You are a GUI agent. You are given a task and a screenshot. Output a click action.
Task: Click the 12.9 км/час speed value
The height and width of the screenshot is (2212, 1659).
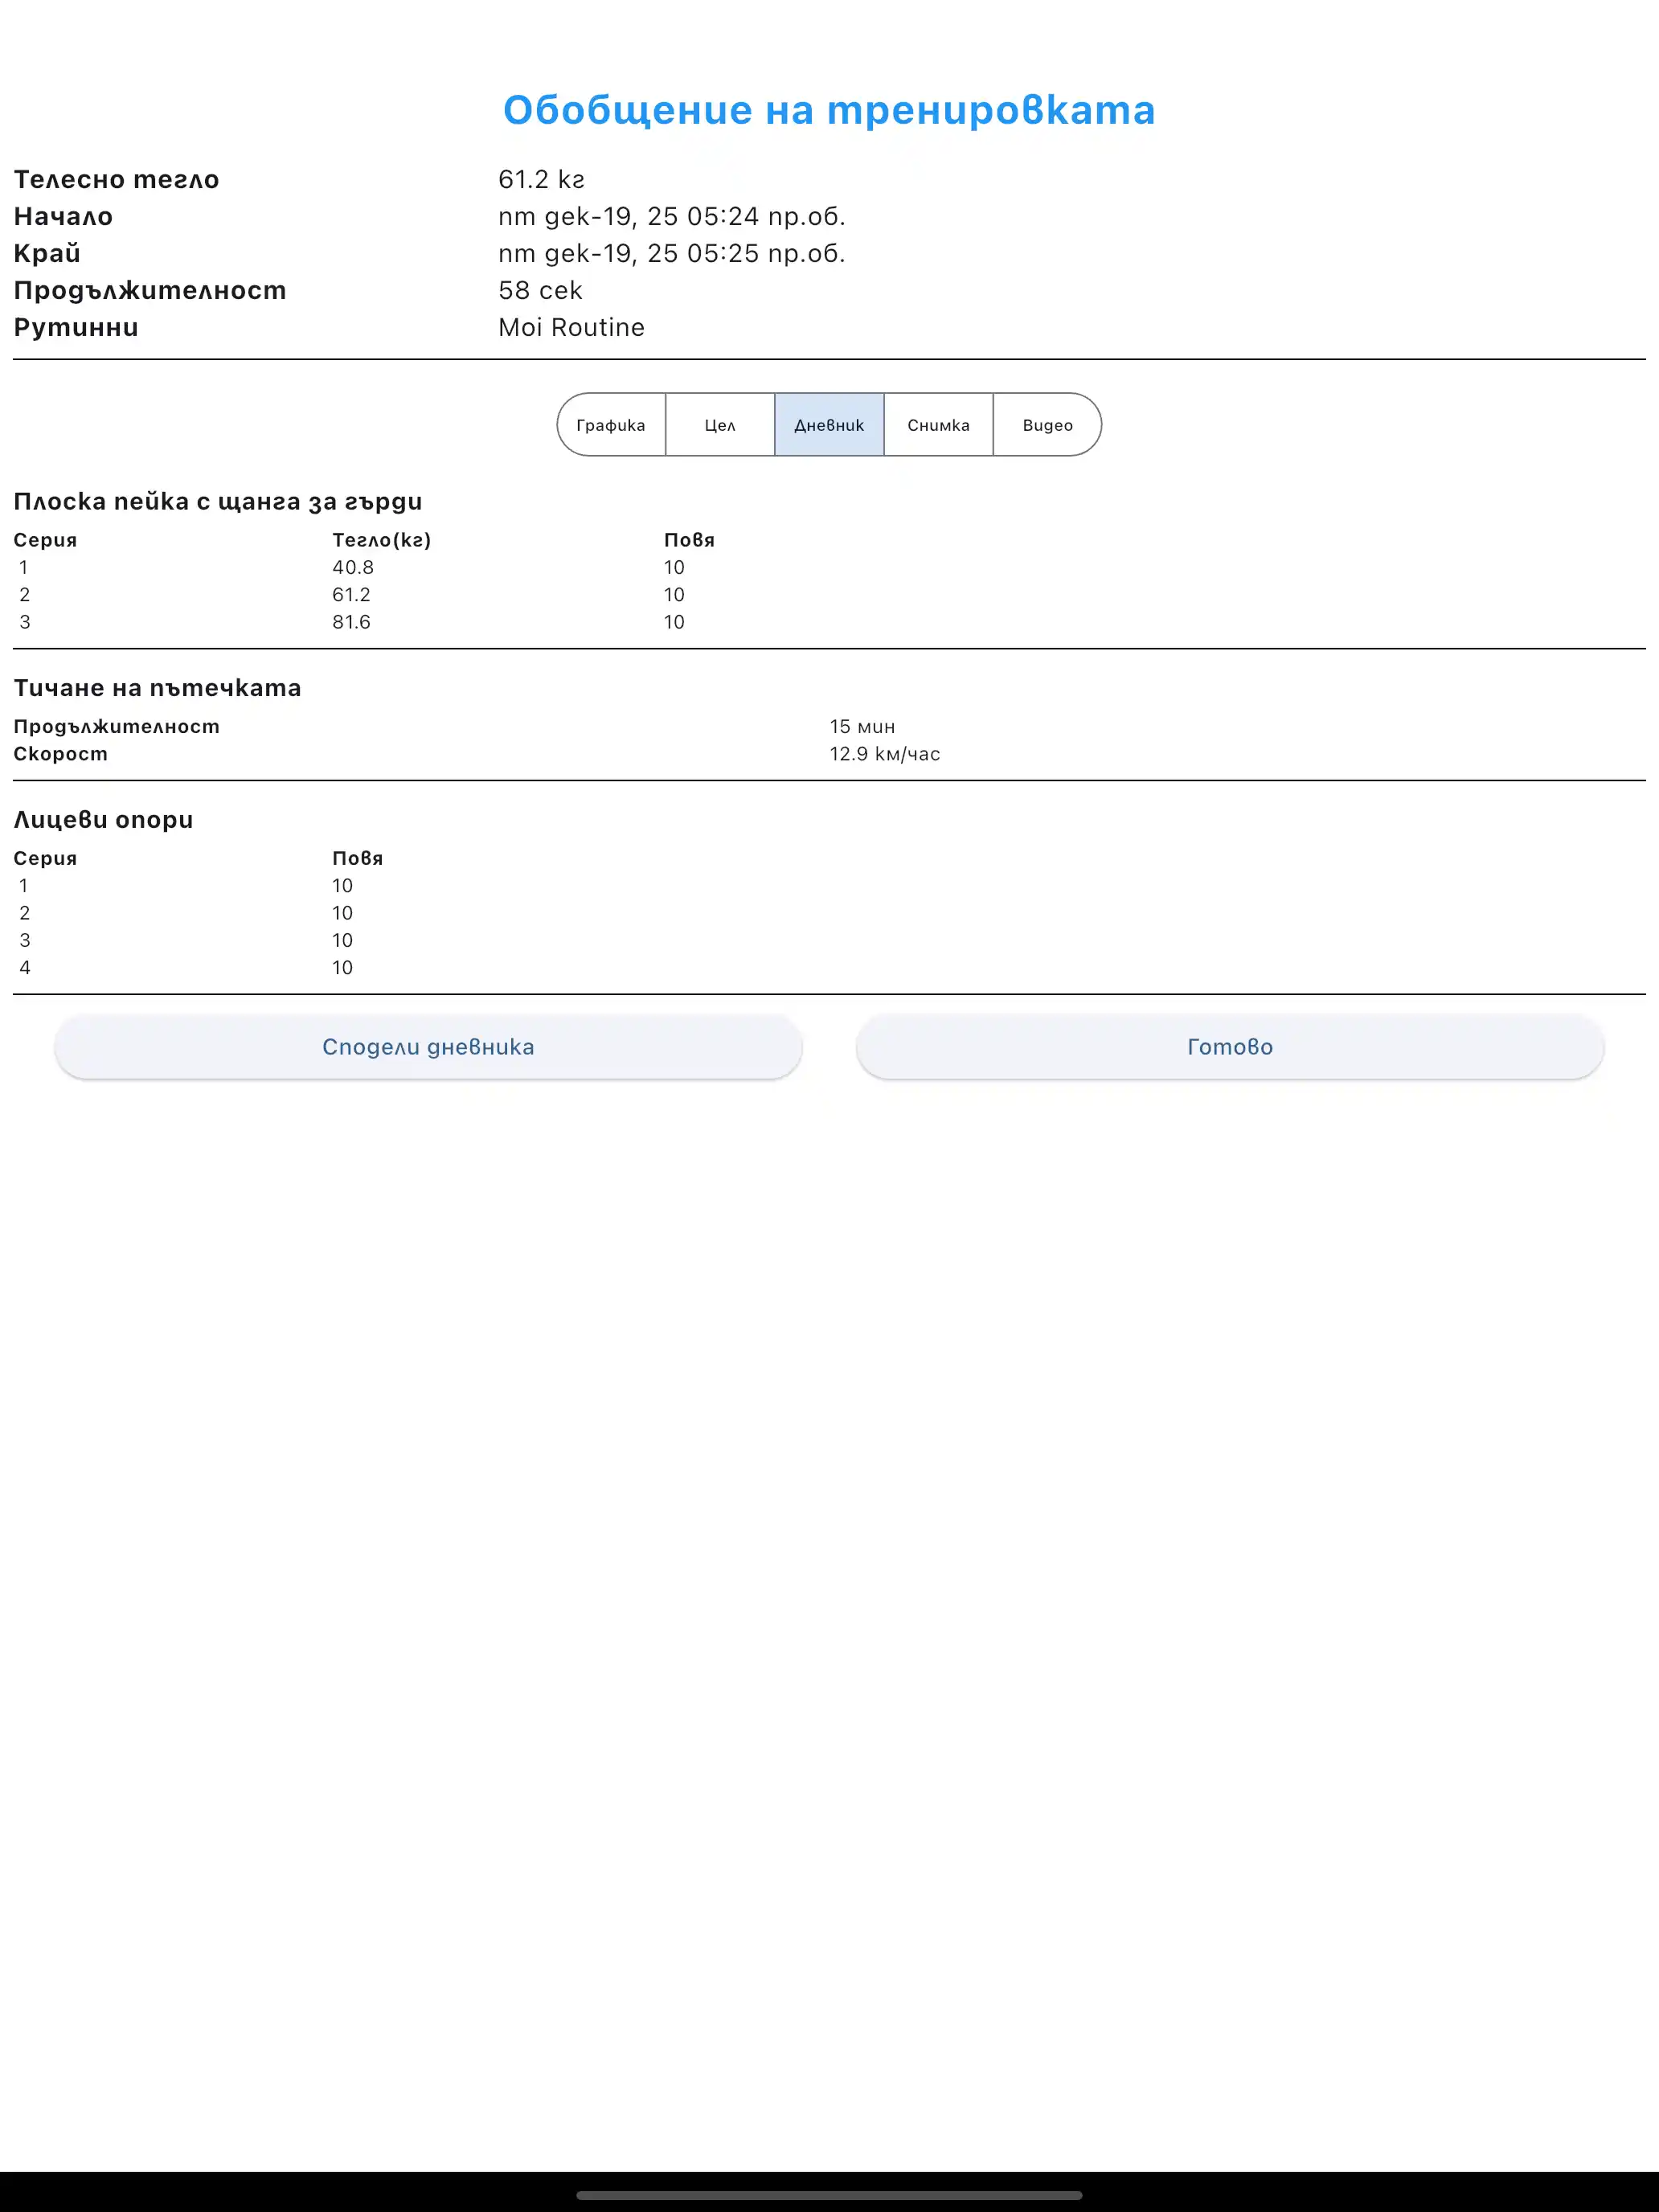(x=884, y=754)
